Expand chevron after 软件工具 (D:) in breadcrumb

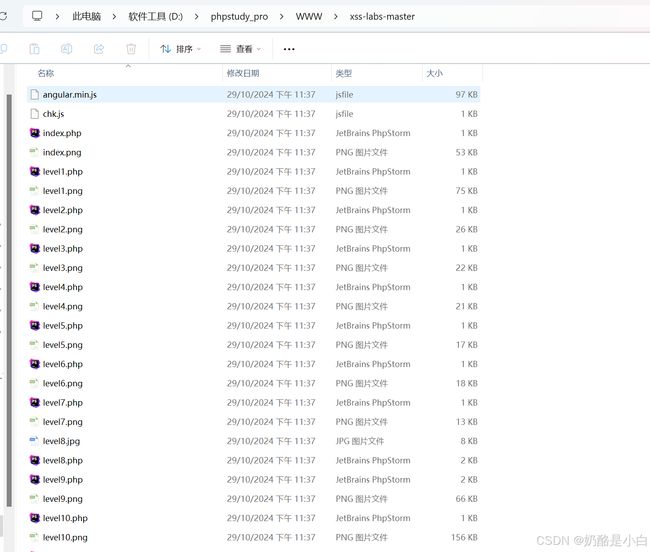click(196, 17)
